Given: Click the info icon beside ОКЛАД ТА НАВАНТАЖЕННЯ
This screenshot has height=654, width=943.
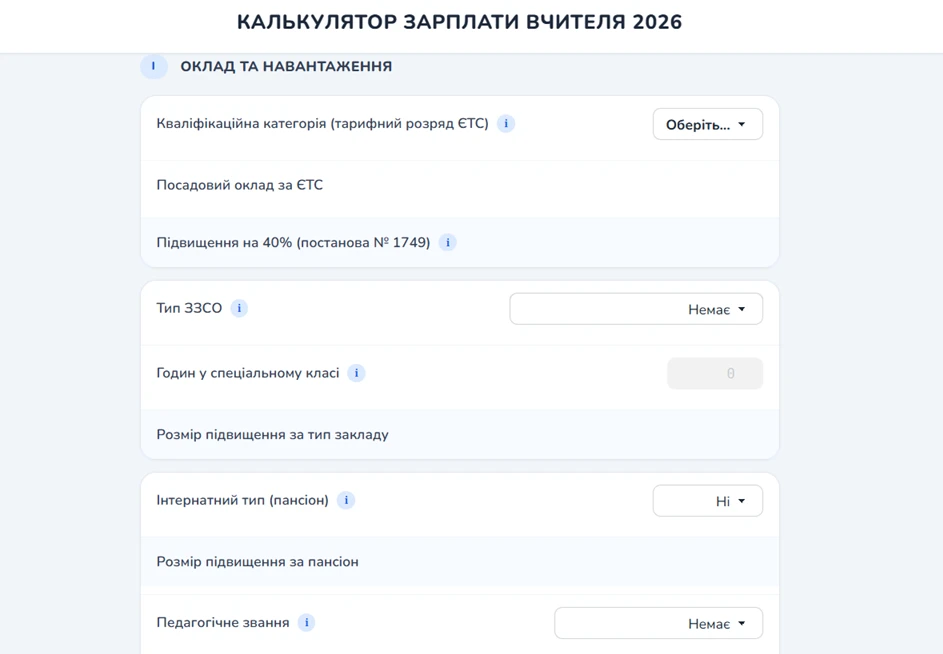Looking at the screenshot, I should tap(153, 66).
